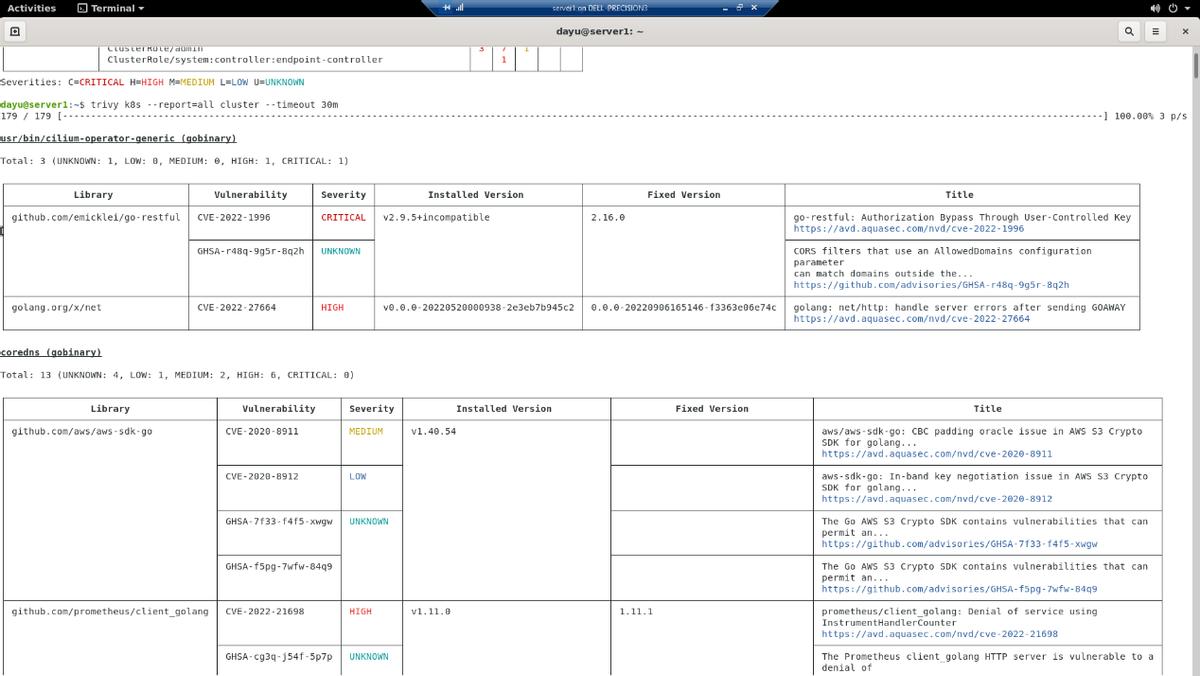Open link avd.aquasec.com/nvd/cve-2022-21698
Screen dimensions: 1200x676
pos(940,634)
